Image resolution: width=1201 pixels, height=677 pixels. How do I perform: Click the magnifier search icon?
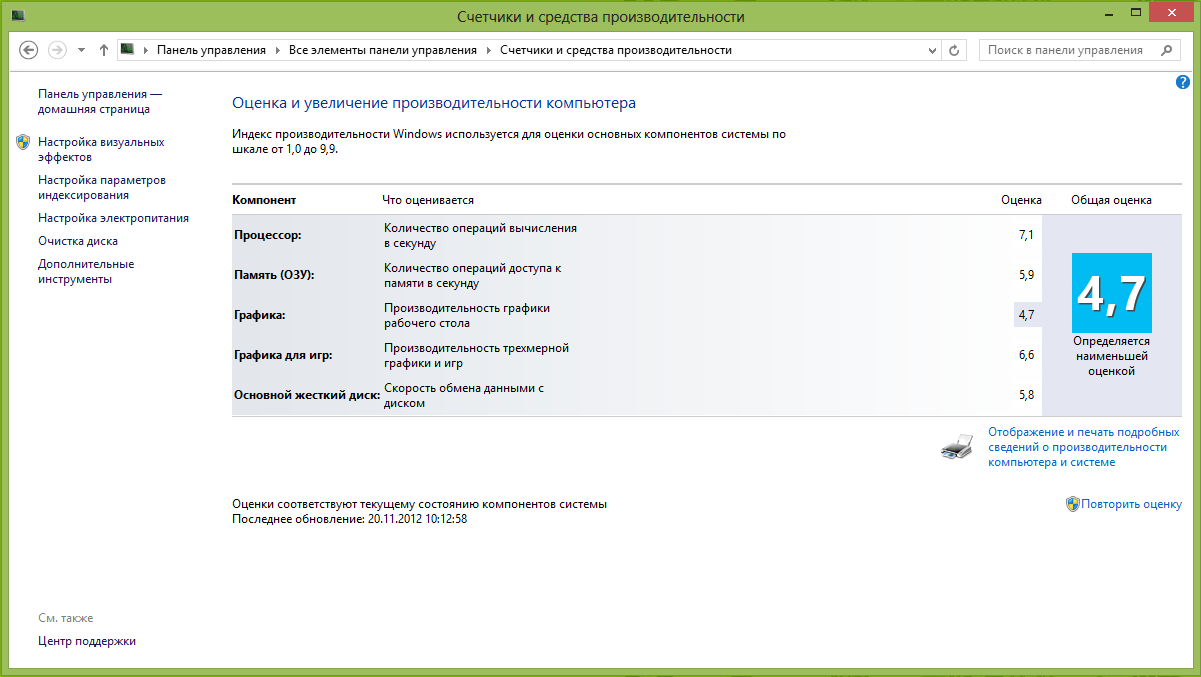pos(1166,50)
